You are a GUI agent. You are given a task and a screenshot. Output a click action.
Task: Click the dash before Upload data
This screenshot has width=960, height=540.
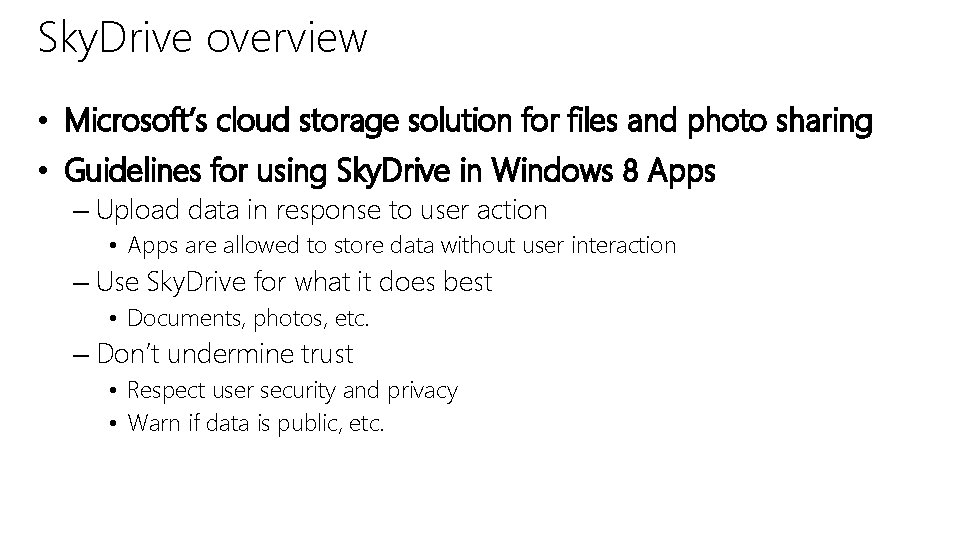coord(81,212)
